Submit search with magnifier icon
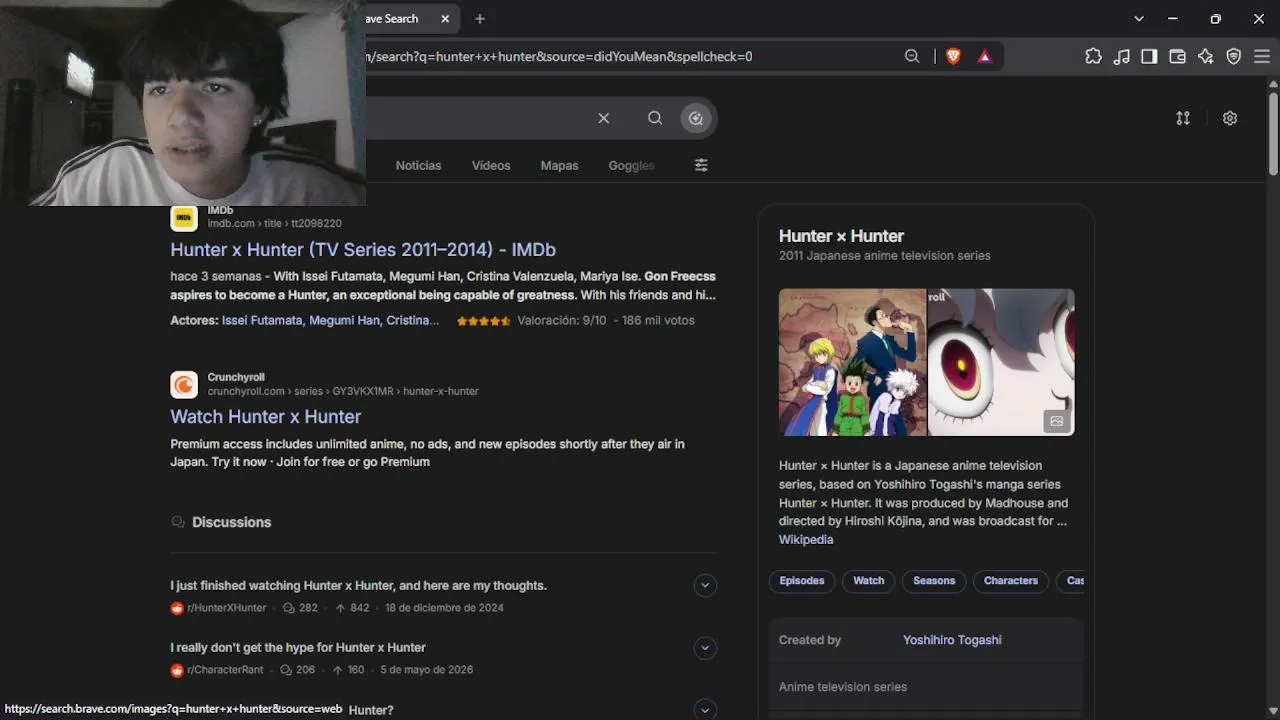Screen dimensions: 1280x720 pyautogui.click(x=655, y=118)
